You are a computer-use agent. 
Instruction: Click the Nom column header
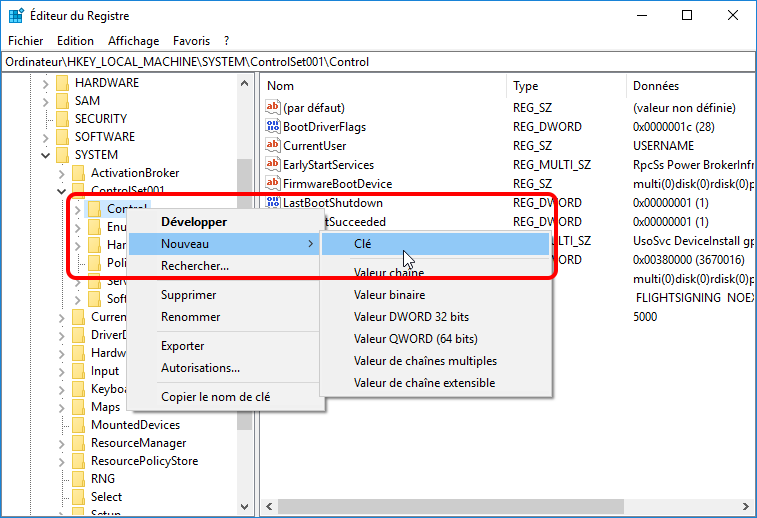click(x=384, y=86)
